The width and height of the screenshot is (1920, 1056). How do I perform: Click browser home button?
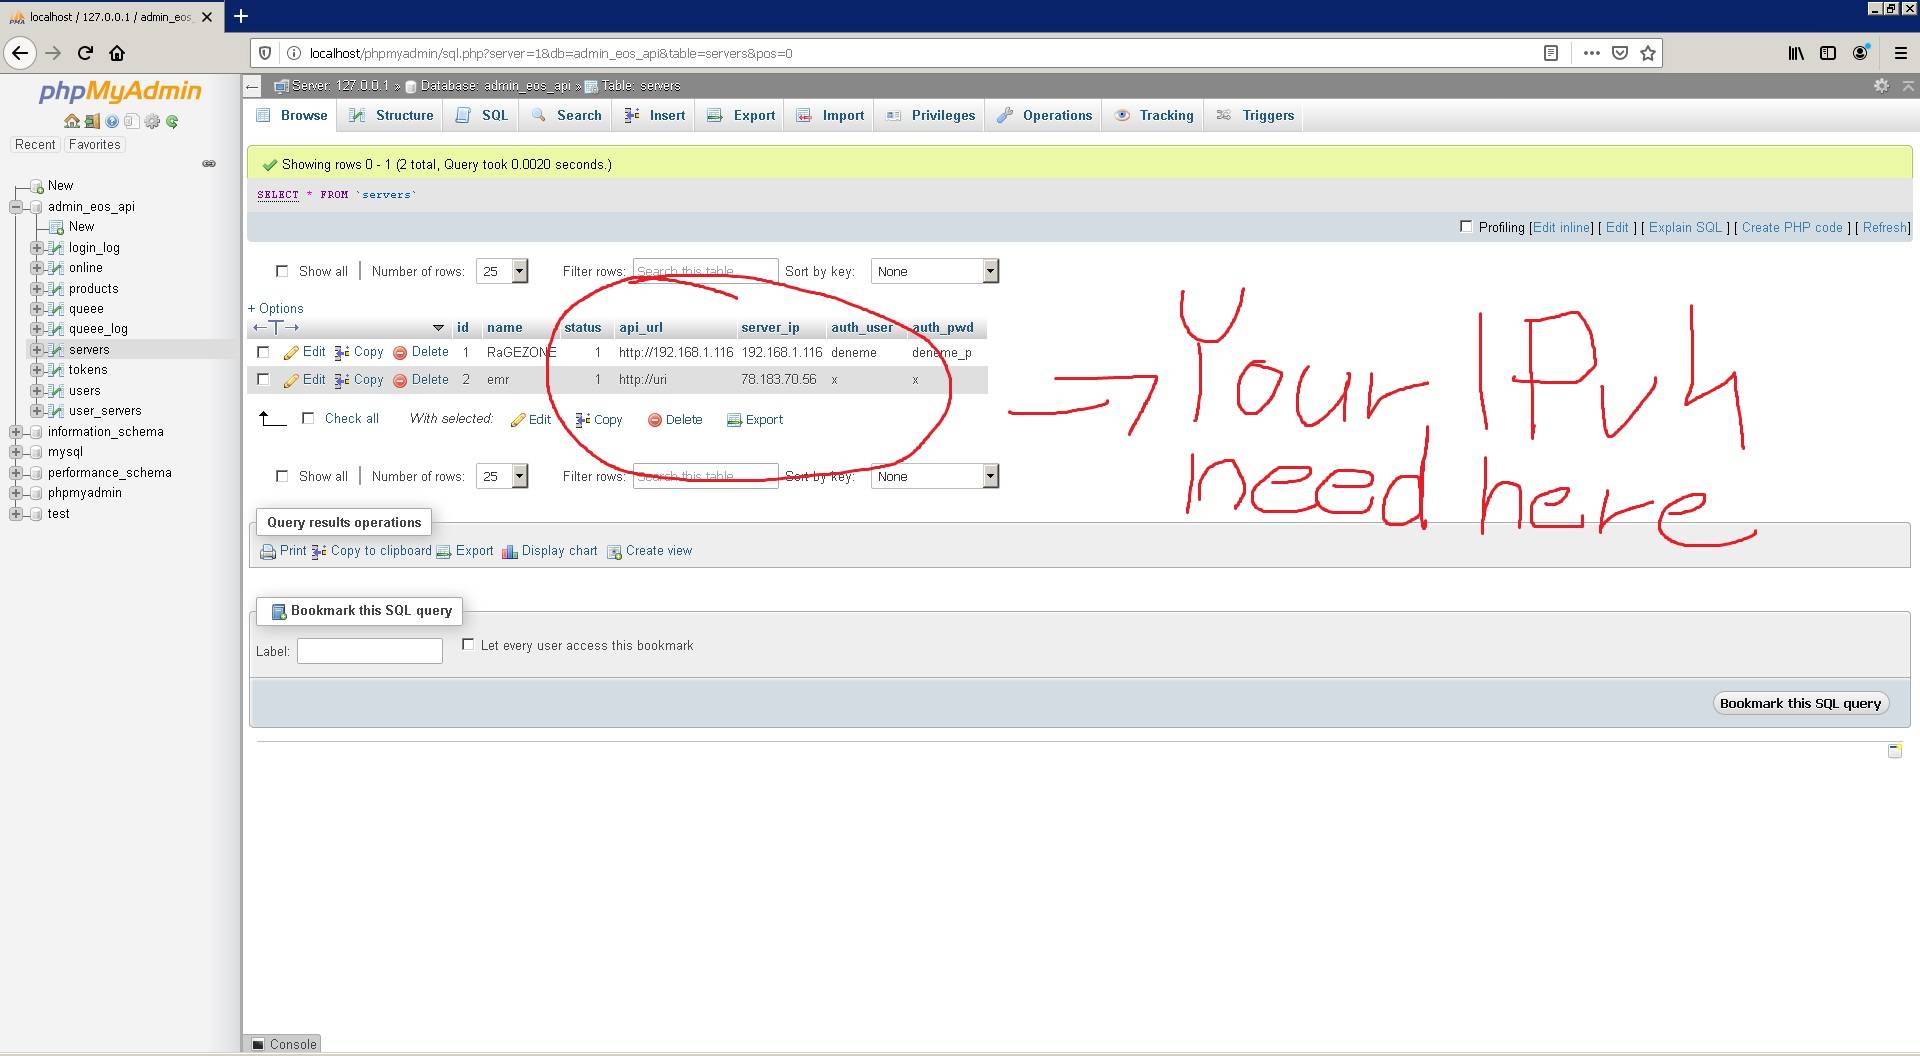click(x=117, y=53)
